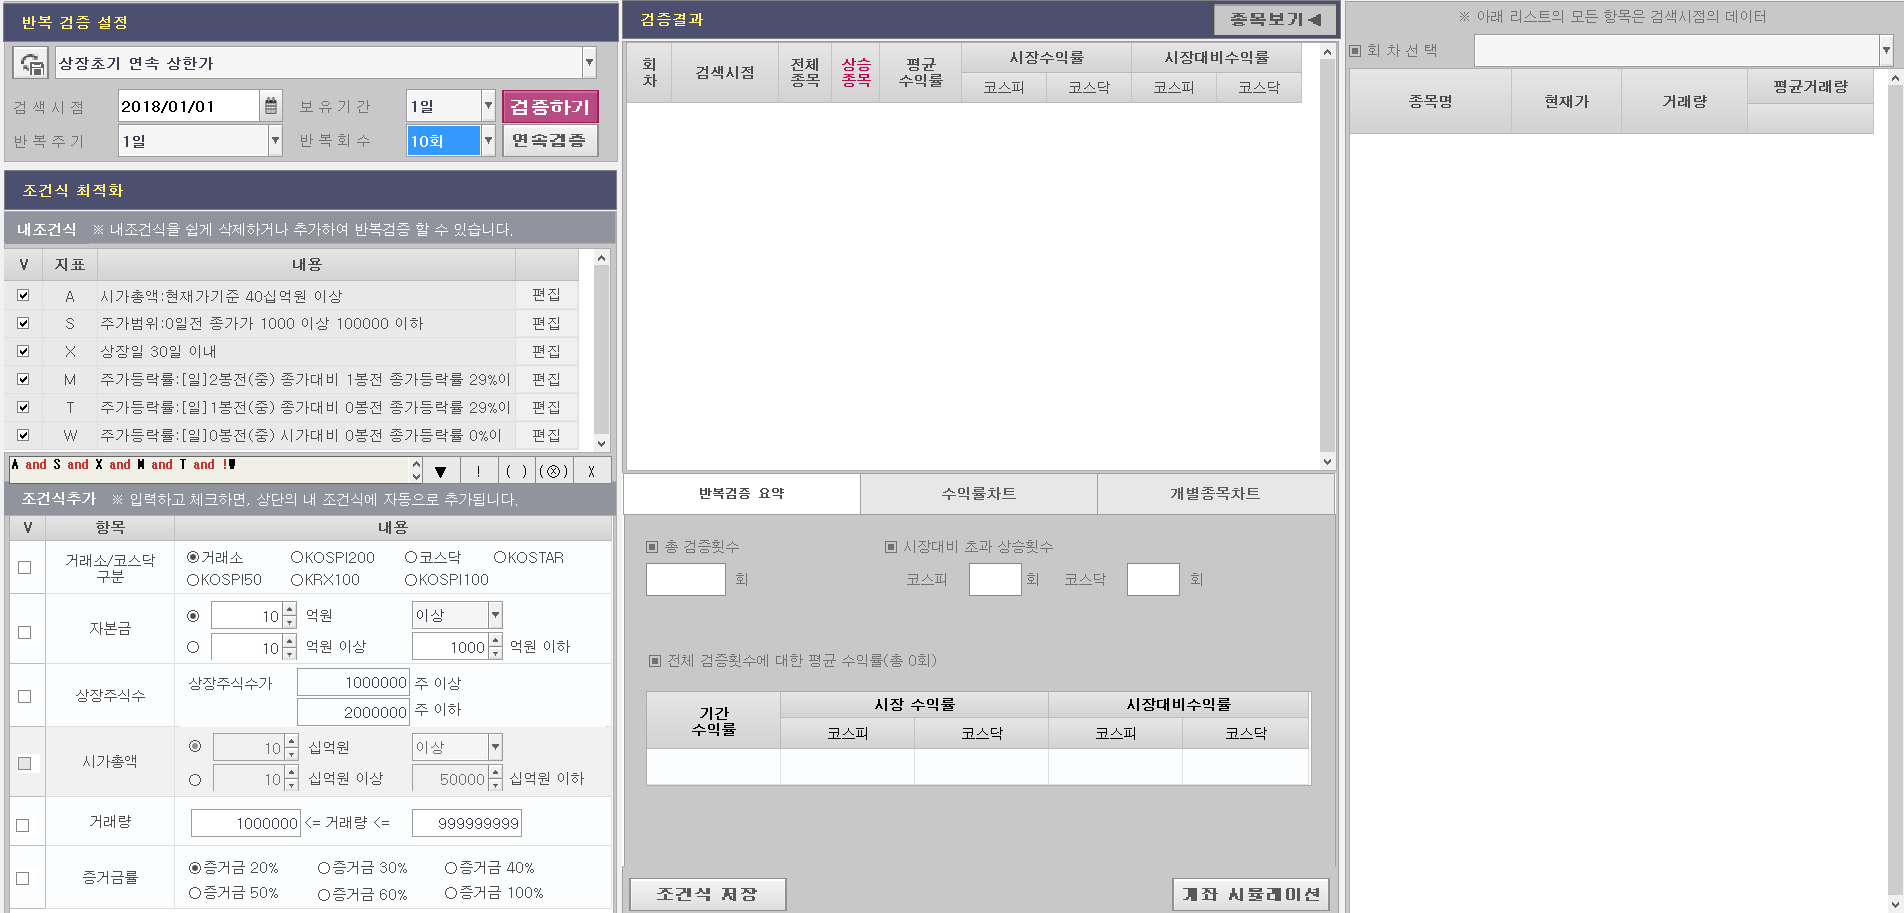Click the 종목보기 button
1904x913 pixels.
[x=1275, y=19]
